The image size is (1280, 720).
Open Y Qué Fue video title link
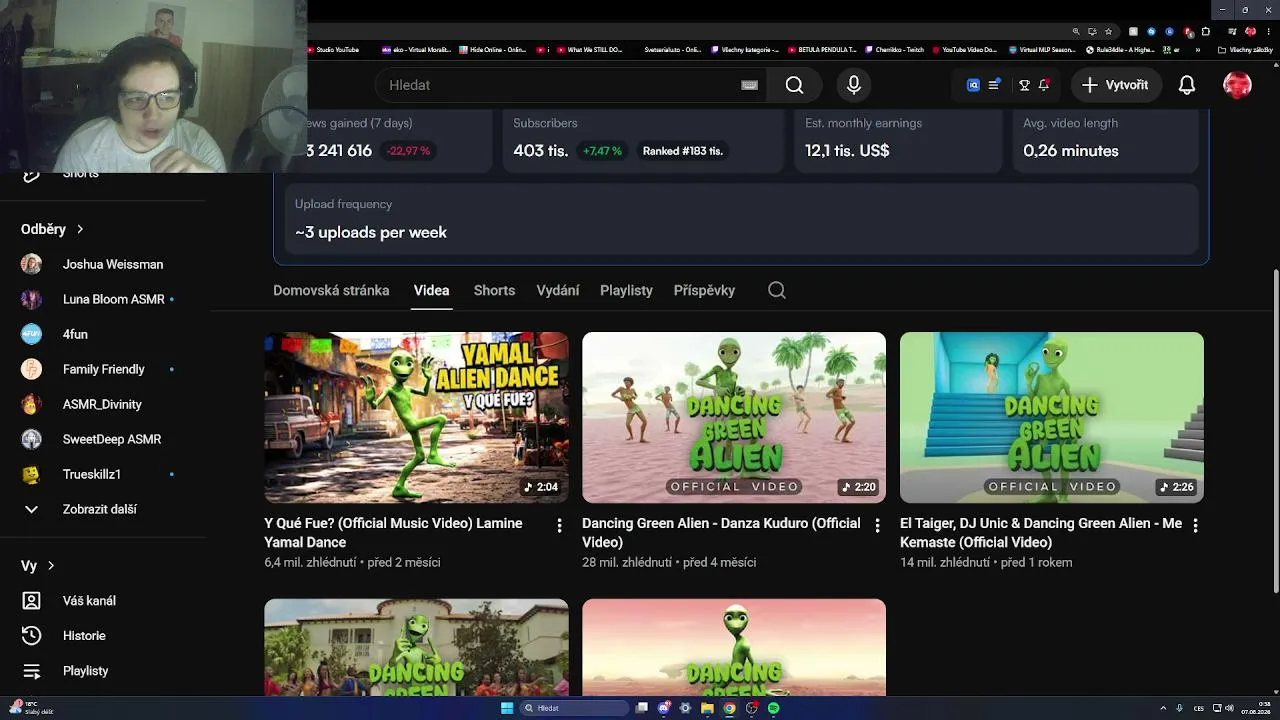(x=393, y=533)
